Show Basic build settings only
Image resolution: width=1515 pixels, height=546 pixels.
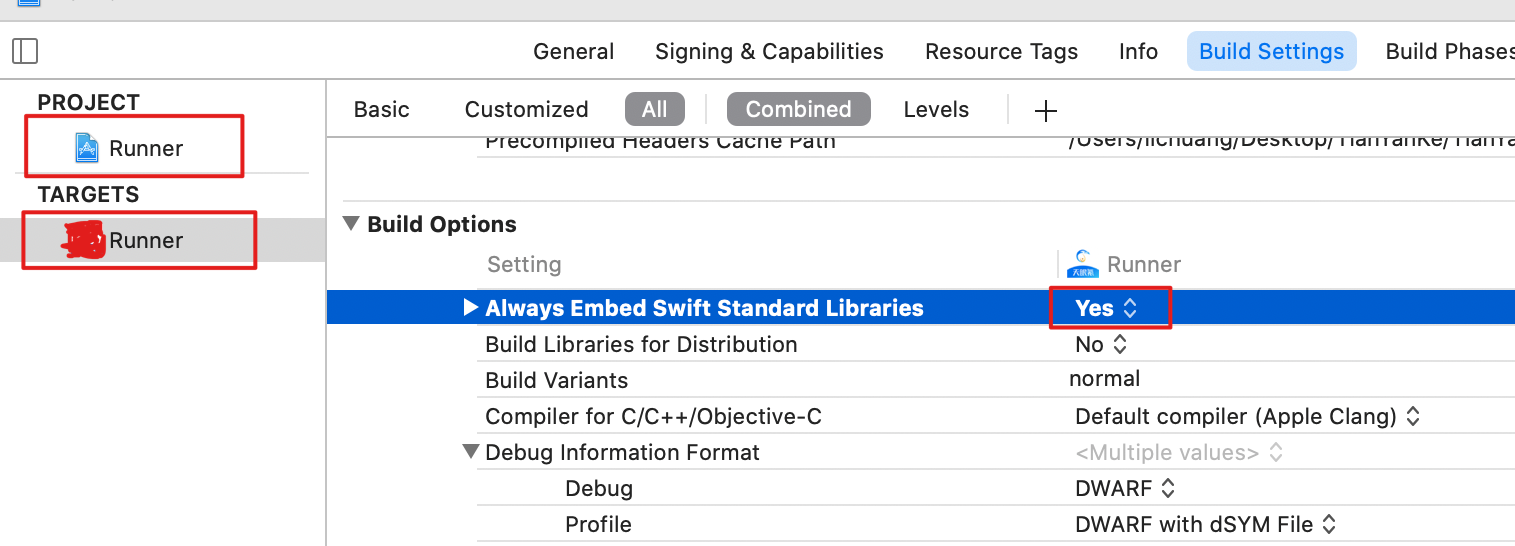[382, 109]
